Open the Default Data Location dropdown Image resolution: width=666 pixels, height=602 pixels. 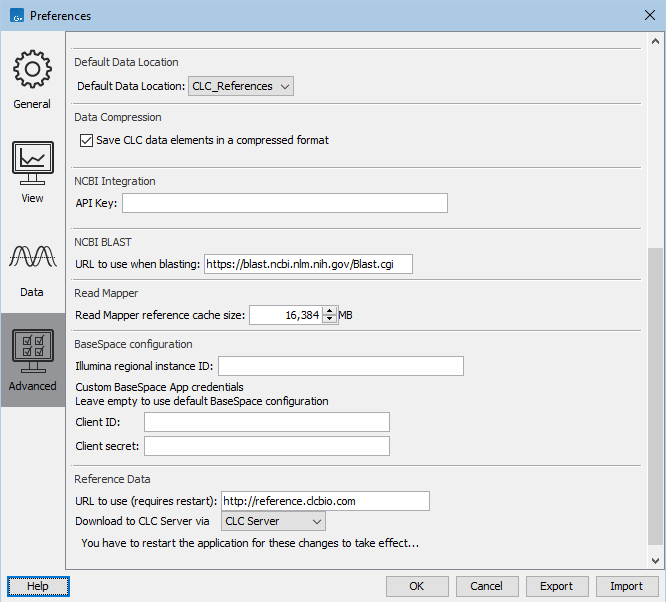(241, 87)
